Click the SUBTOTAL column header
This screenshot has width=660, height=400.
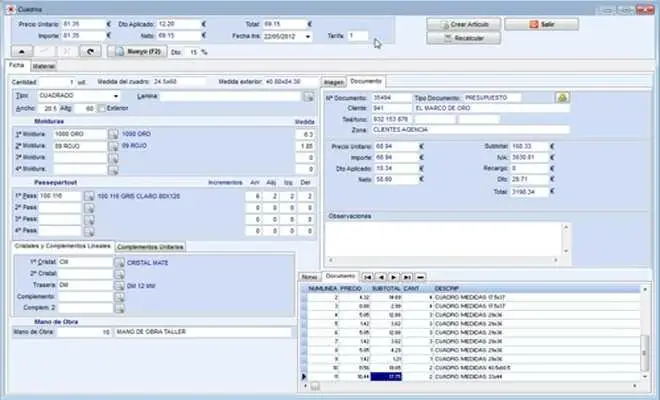[386, 289]
